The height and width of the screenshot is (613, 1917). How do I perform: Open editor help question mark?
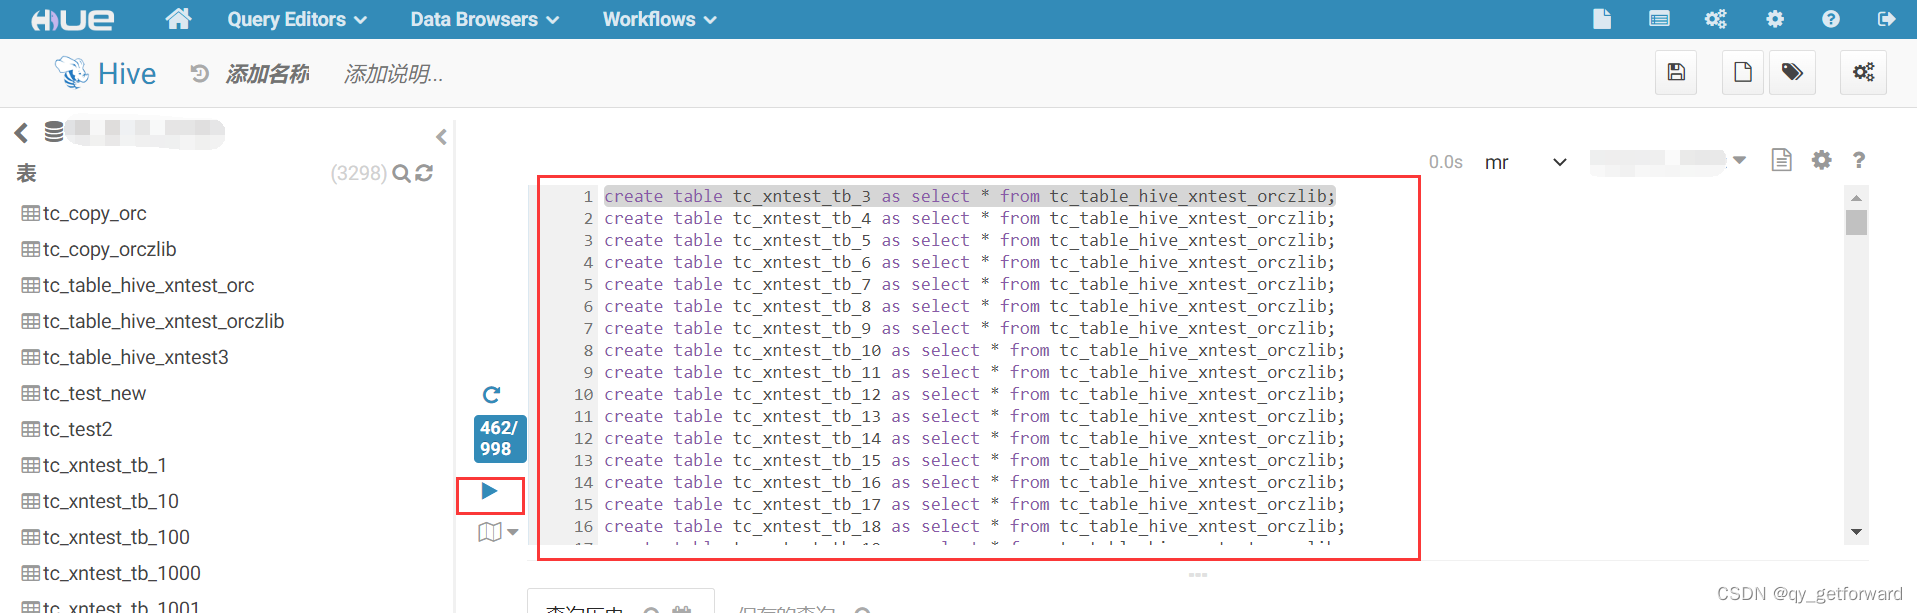1859,160
